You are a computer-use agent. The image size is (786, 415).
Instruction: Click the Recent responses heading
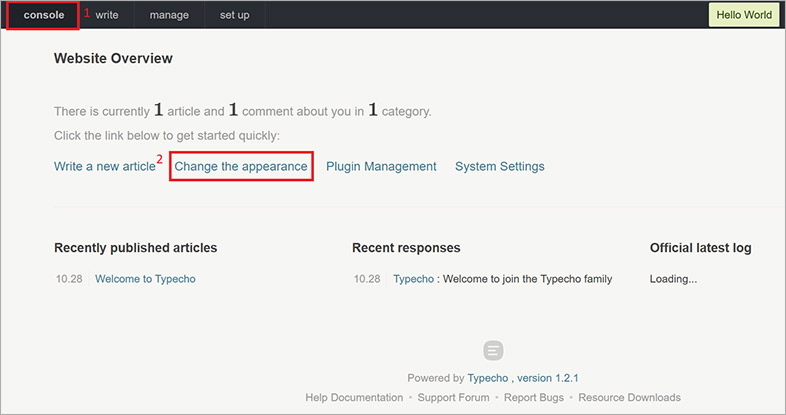pyautogui.click(x=406, y=248)
